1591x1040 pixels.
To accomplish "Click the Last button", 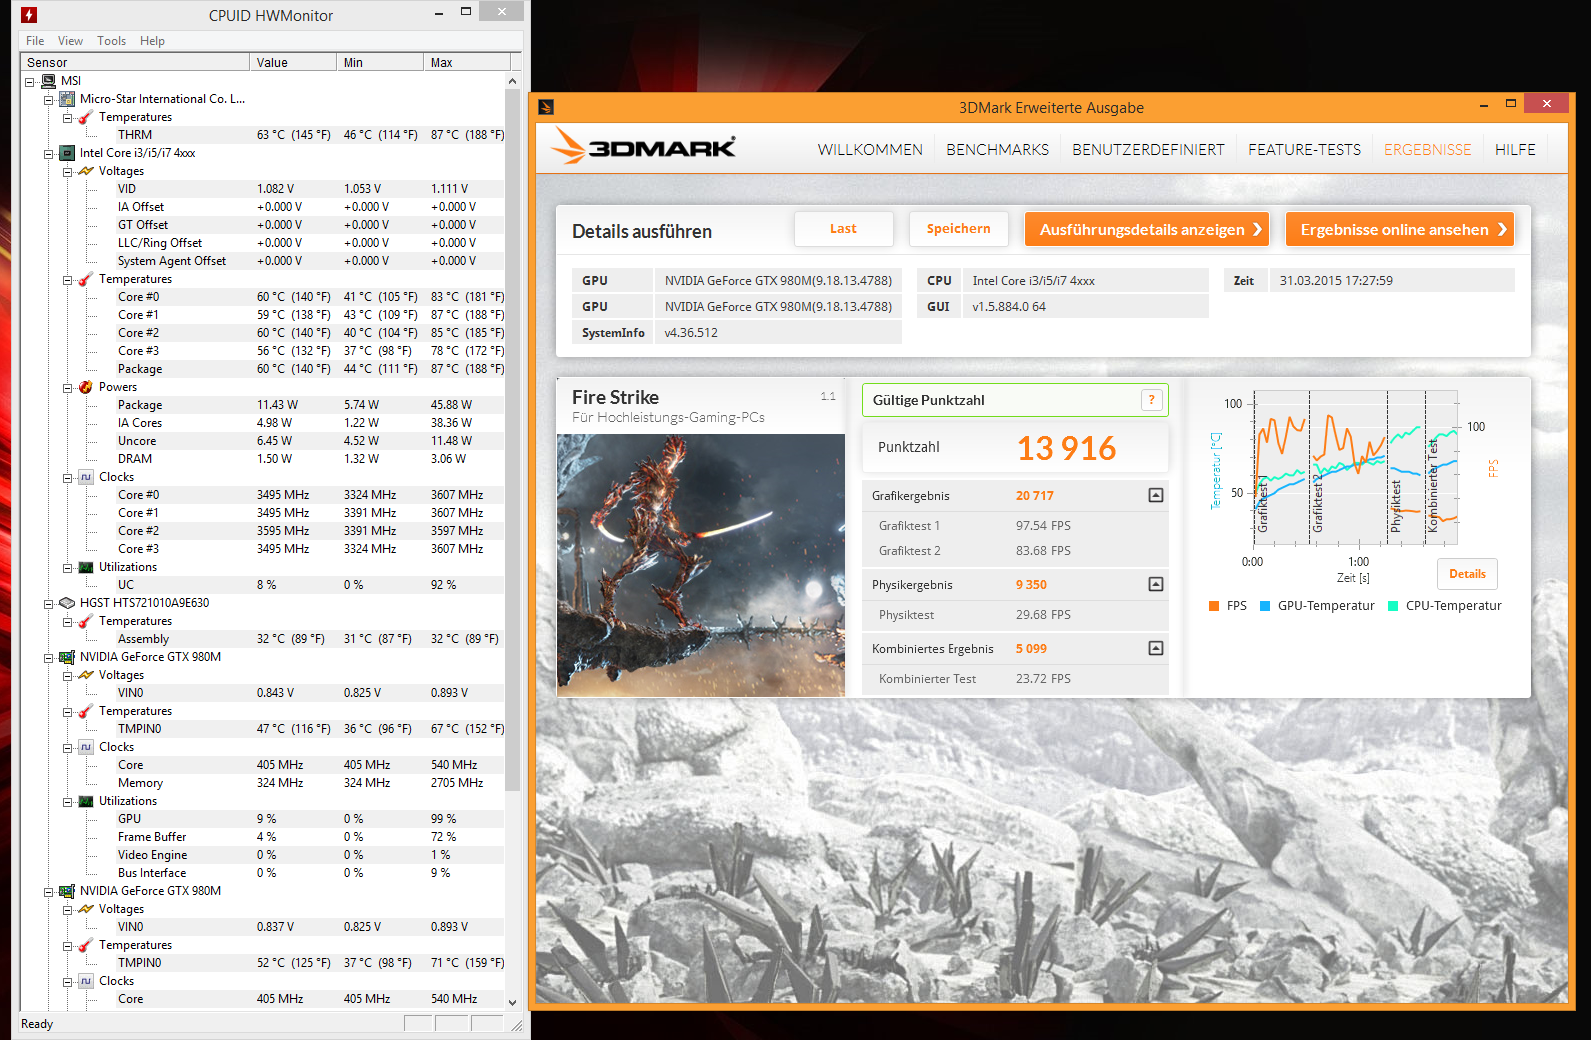I will [844, 229].
